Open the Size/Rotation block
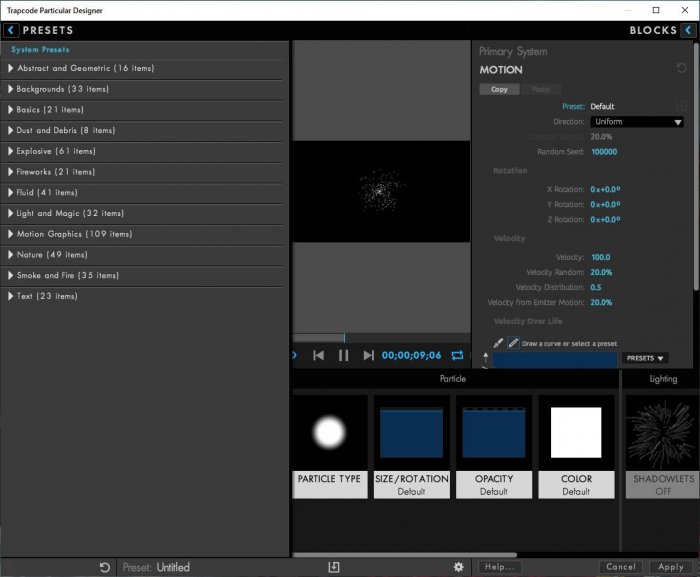The height and width of the screenshot is (577, 700). tap(412, 447)
